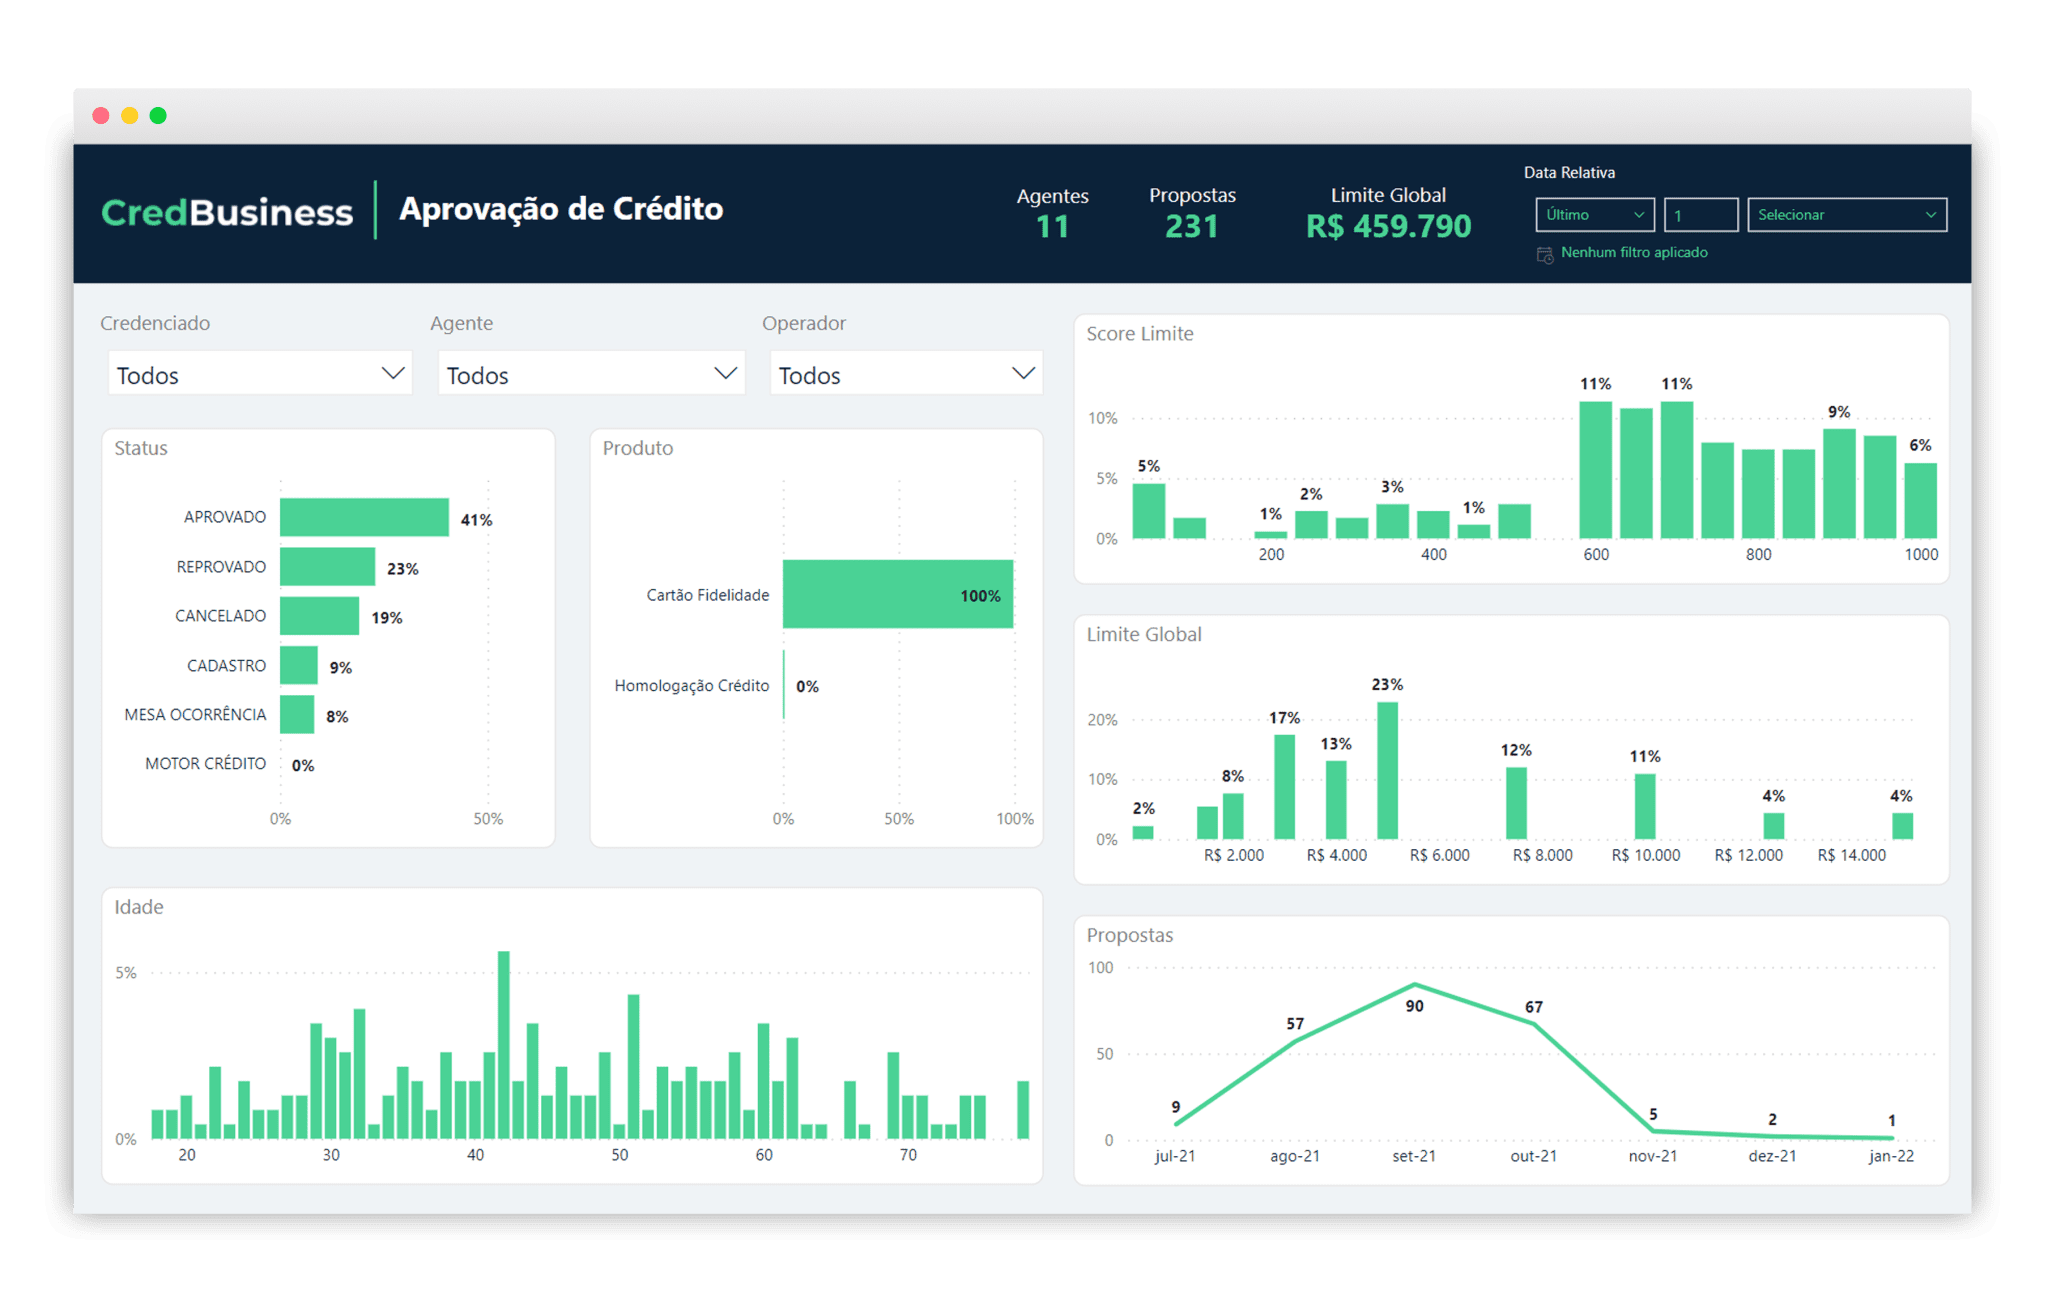Image resolution: width=2048 pixels, height=1305 pixels.
Task: Click inside the numeric filter field showing 1
Action: [x=1700, y=214]
